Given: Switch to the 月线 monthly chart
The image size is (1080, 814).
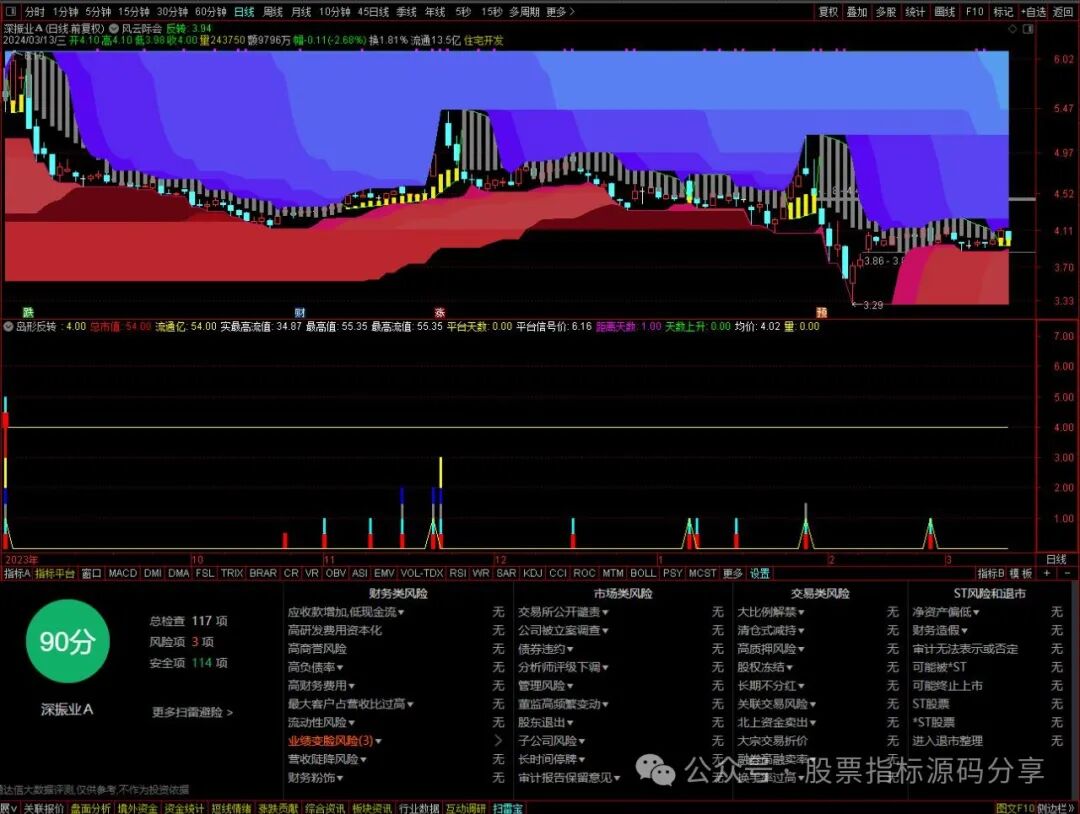Looking at the screenshot, I should pos(301,12).
